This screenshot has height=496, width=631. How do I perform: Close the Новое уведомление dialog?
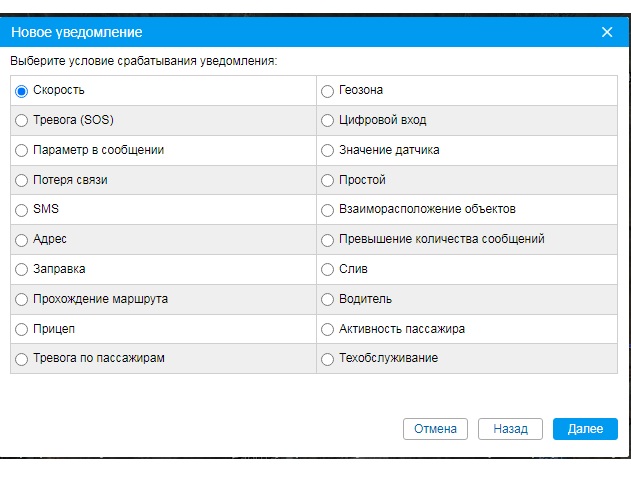click(x=607, y=32)
